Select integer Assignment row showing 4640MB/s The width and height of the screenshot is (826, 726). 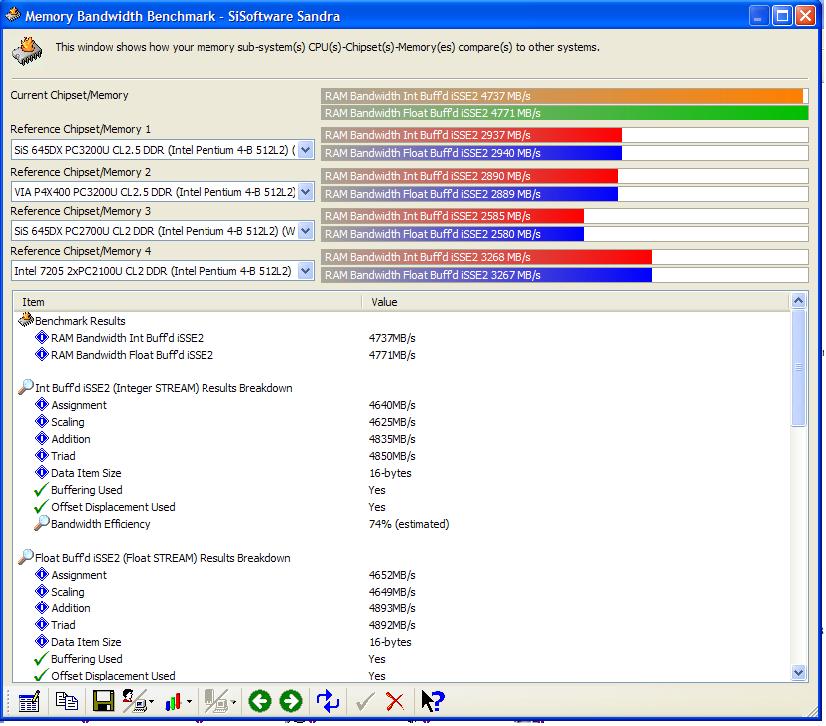point(401,405)
